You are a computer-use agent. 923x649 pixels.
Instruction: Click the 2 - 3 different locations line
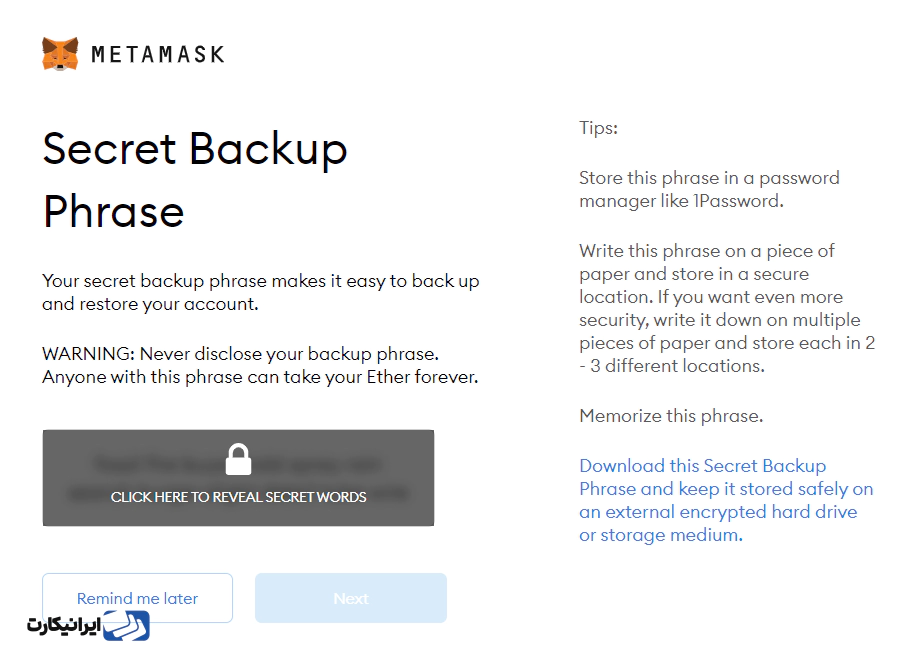672,366
